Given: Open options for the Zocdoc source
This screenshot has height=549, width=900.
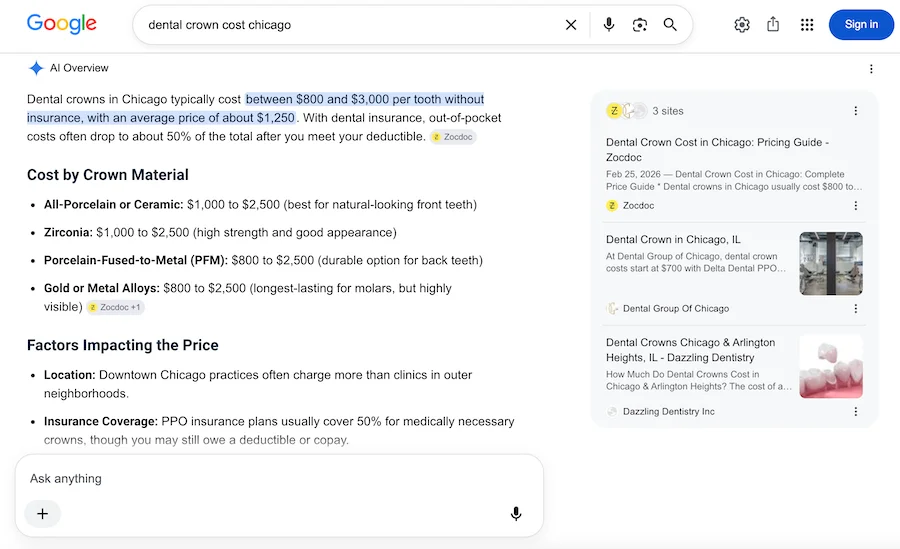Looking at the screenshot, I should click(855, 206).
